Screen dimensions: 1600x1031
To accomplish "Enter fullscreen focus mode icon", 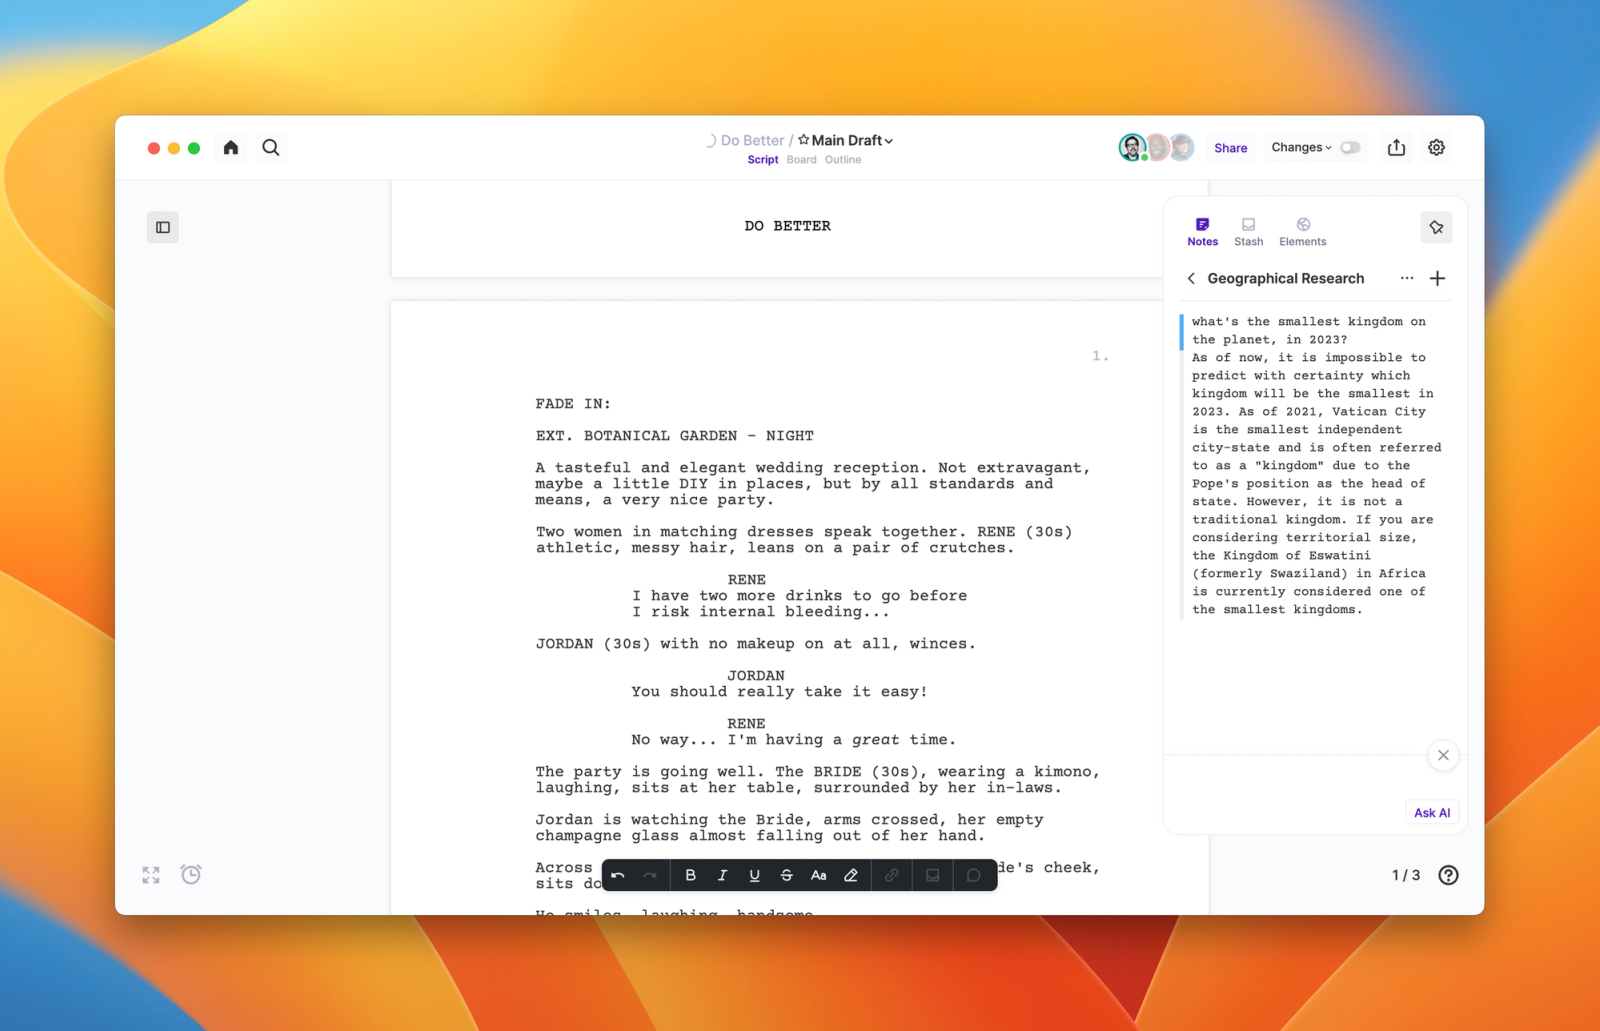I will tap(151, 875).
